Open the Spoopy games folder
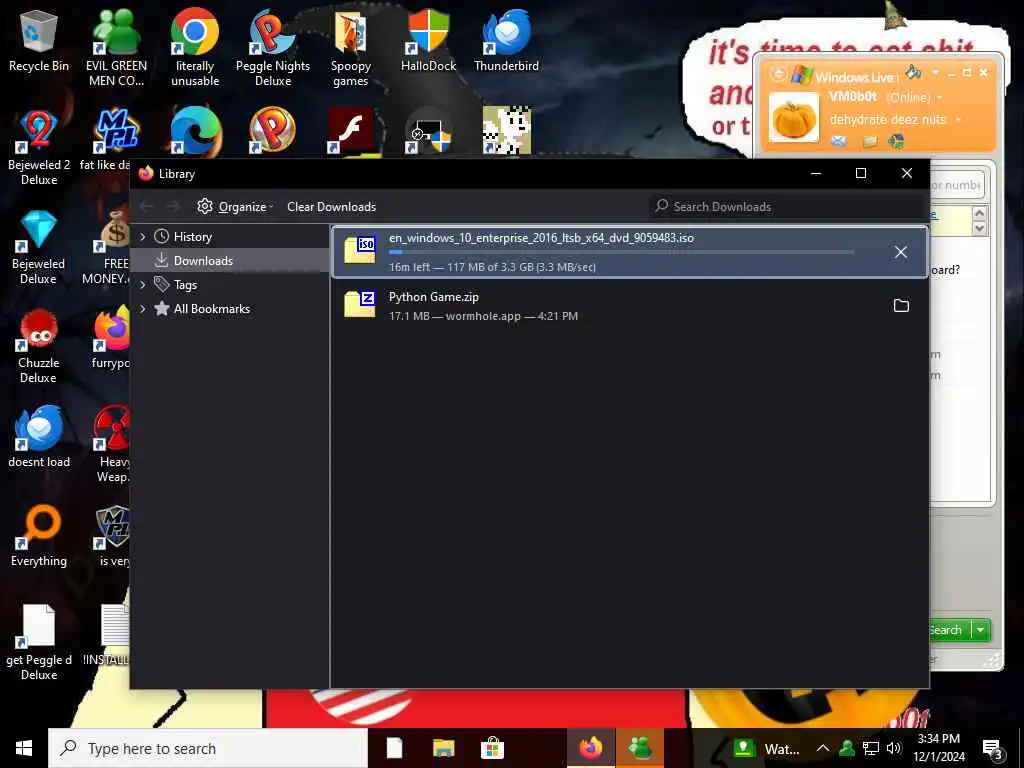The width and height of the screenshot is (1024, 768). (x=351, y=48)
